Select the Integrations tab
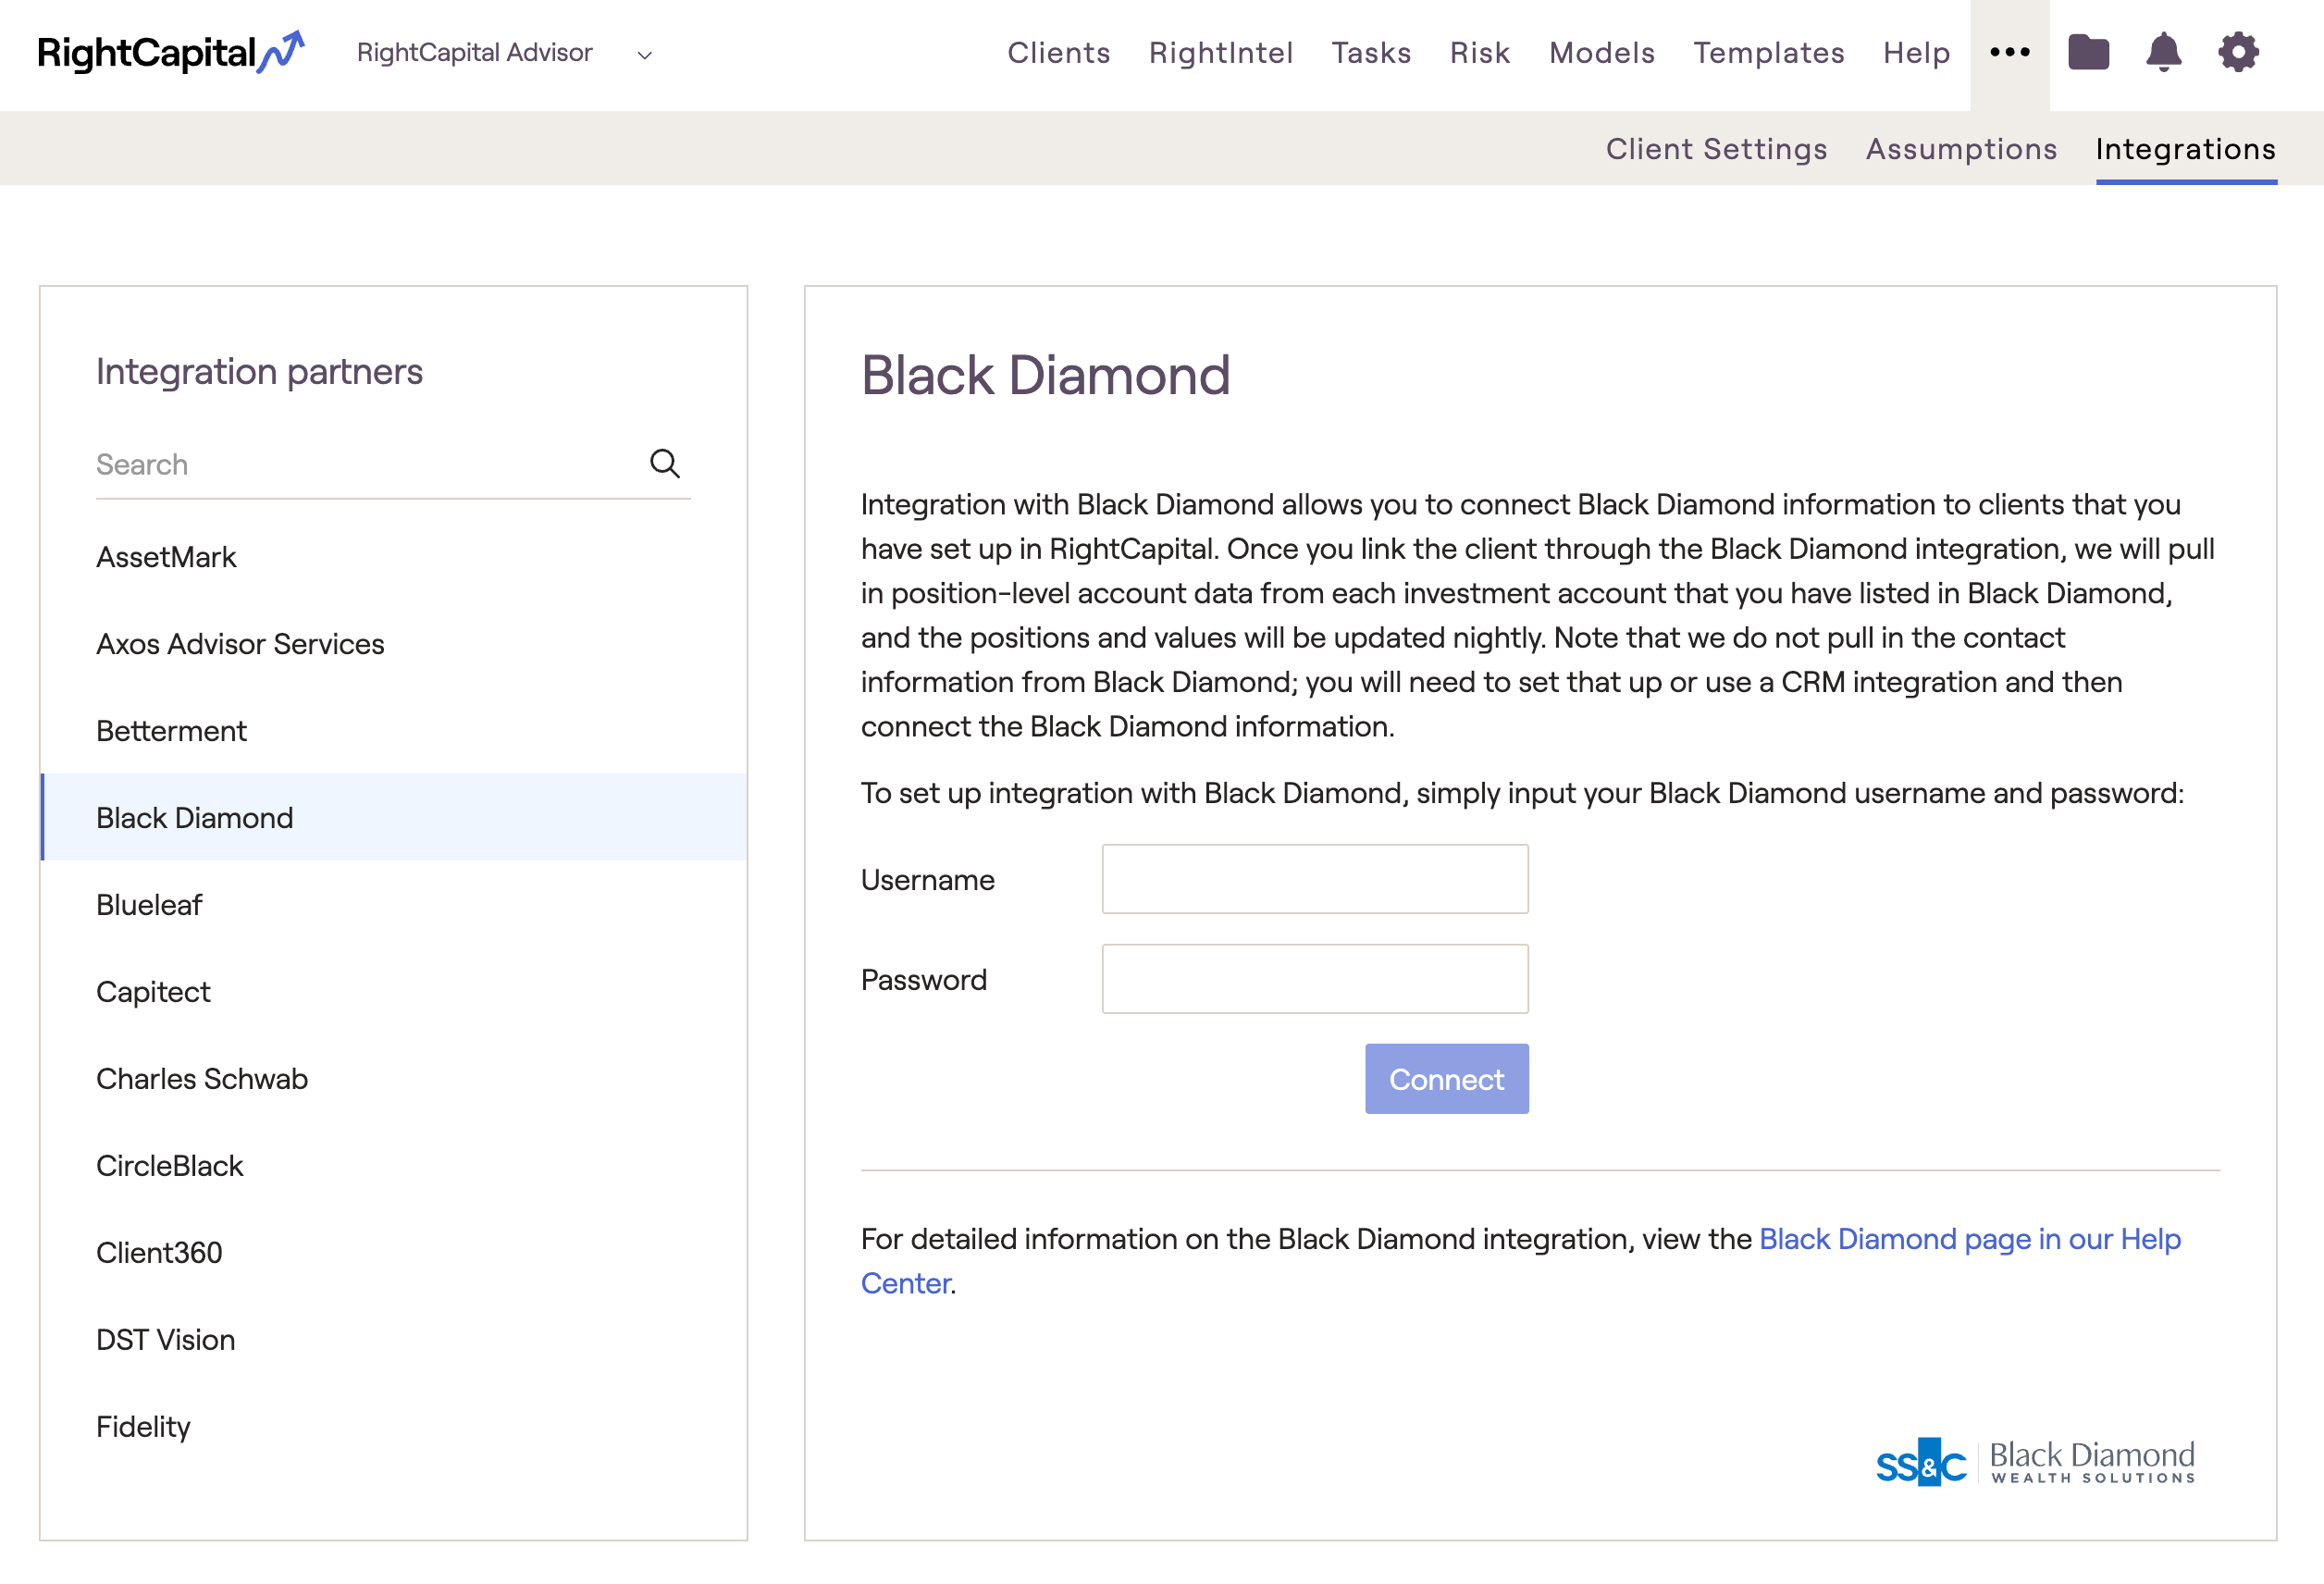This screenshot has width=2324, height=1584. (x=2186, y=149)
